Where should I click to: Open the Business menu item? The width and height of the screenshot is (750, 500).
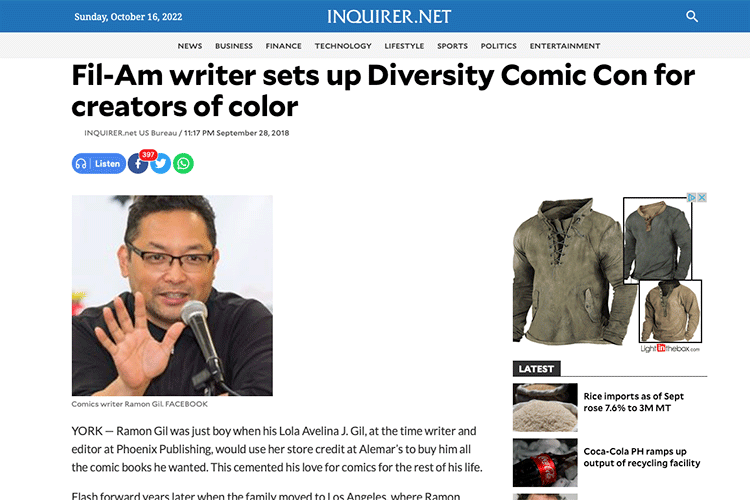coord(234,46)
